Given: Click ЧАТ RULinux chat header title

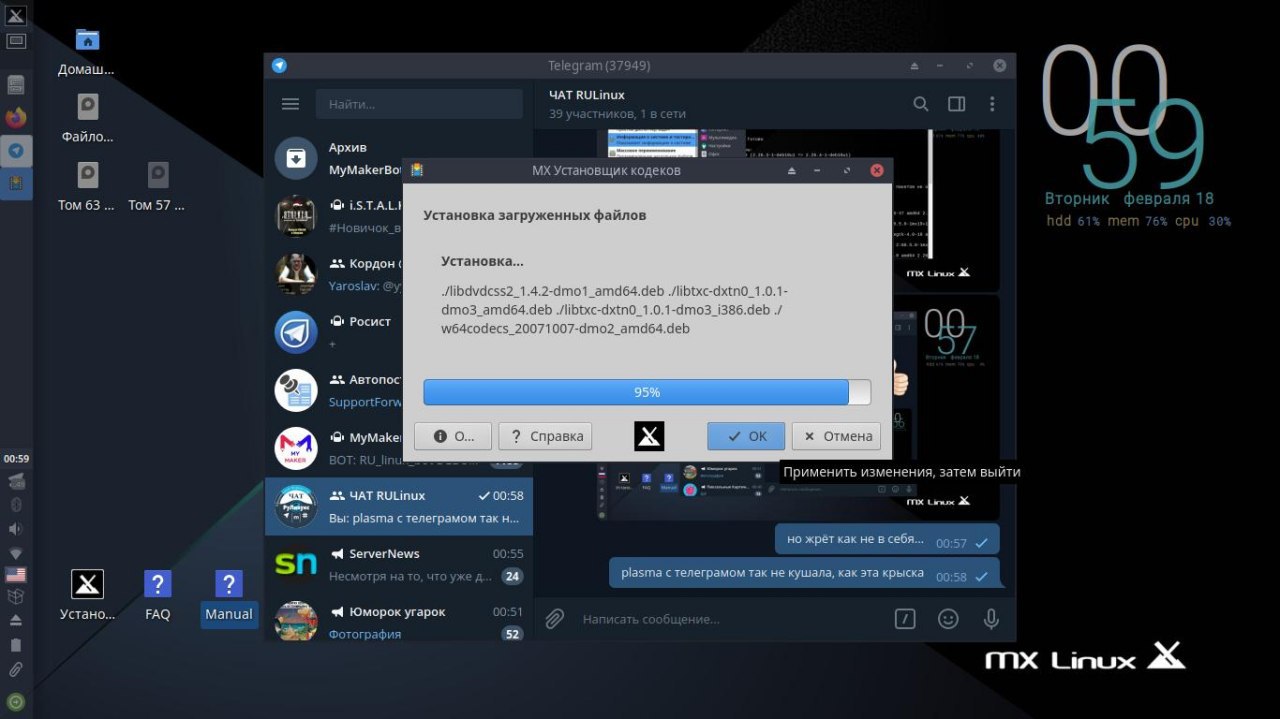Looking at the screenshot, I should [587, 95].
